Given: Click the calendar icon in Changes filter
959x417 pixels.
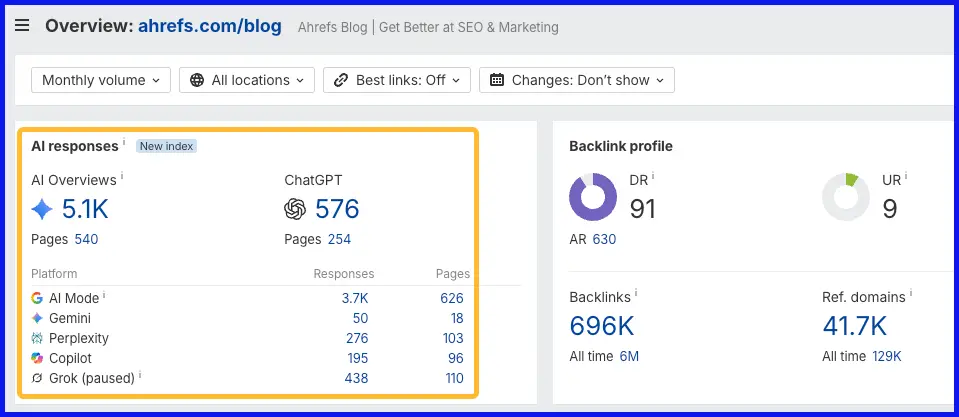Looking at the screenshot, I should (497, 80).
